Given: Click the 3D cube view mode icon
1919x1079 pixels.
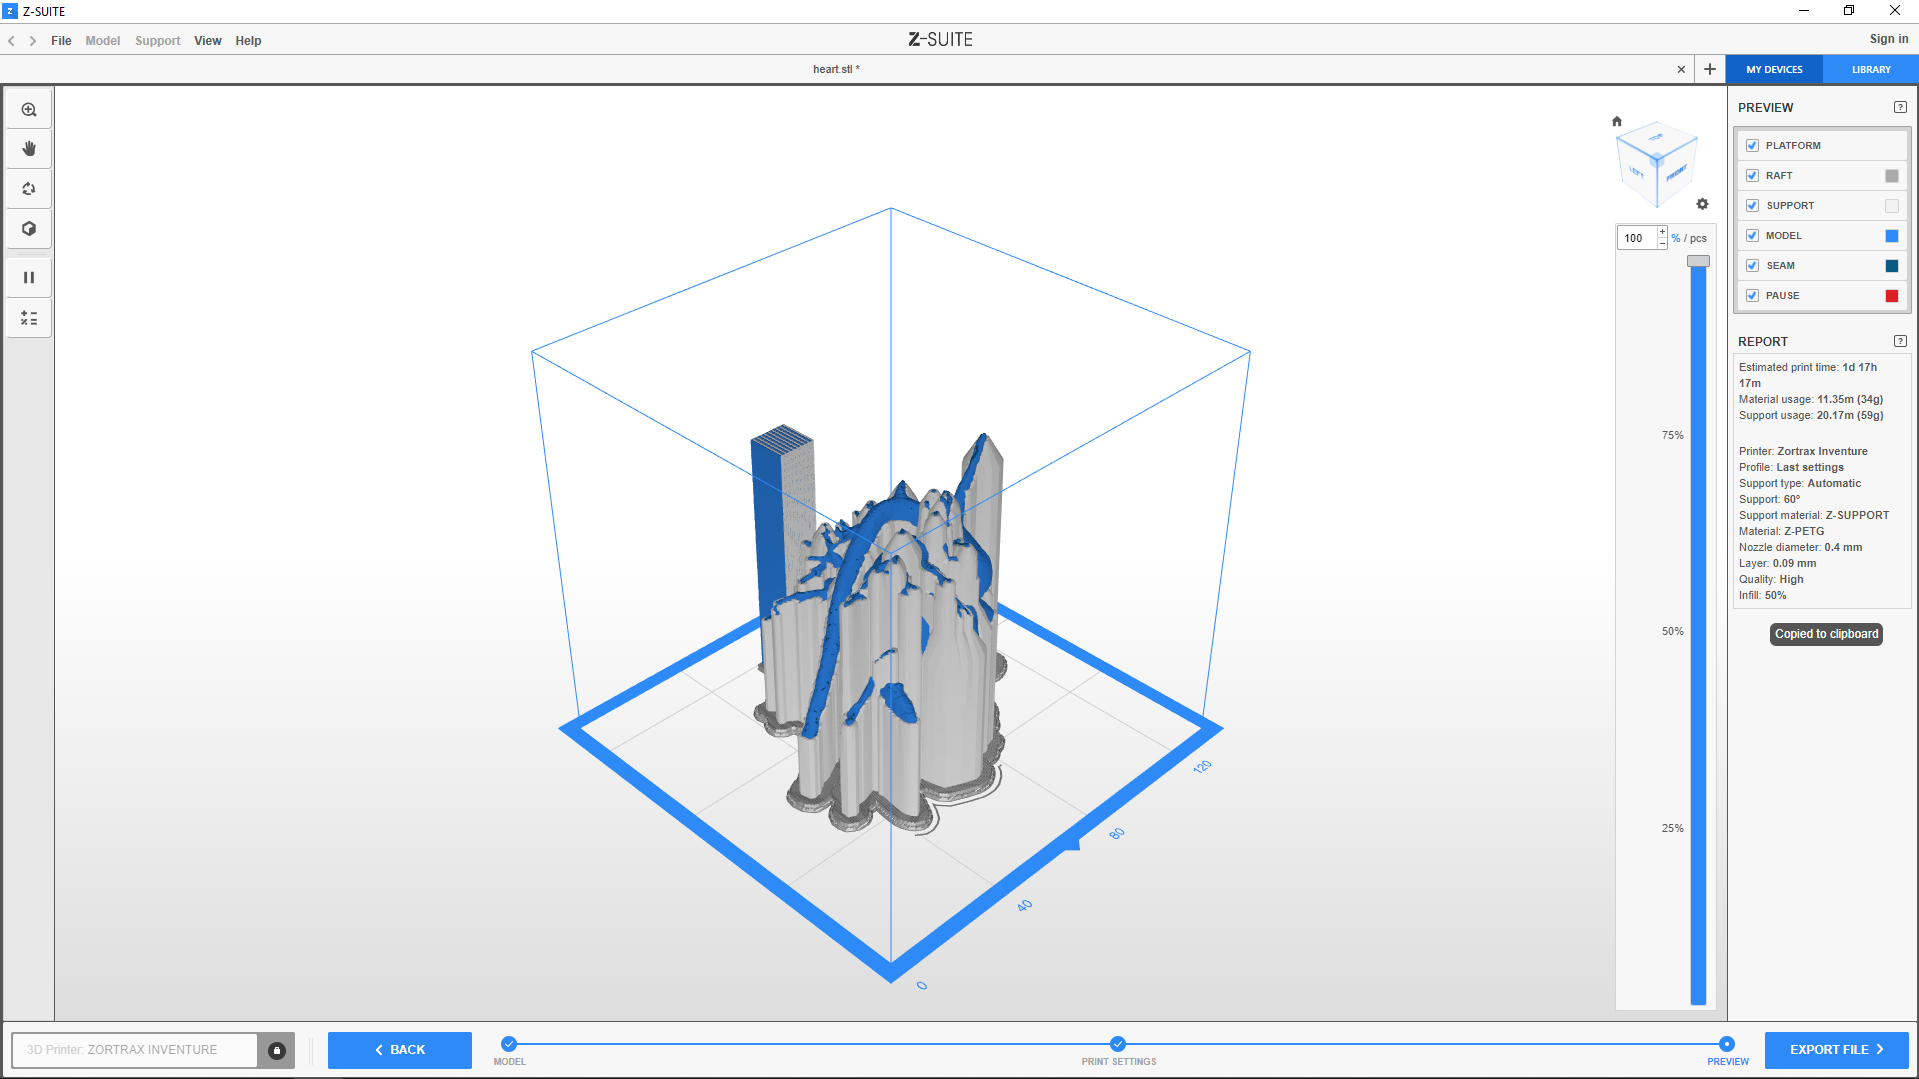Looking at the screenshot, I should [x=29, y=229].
